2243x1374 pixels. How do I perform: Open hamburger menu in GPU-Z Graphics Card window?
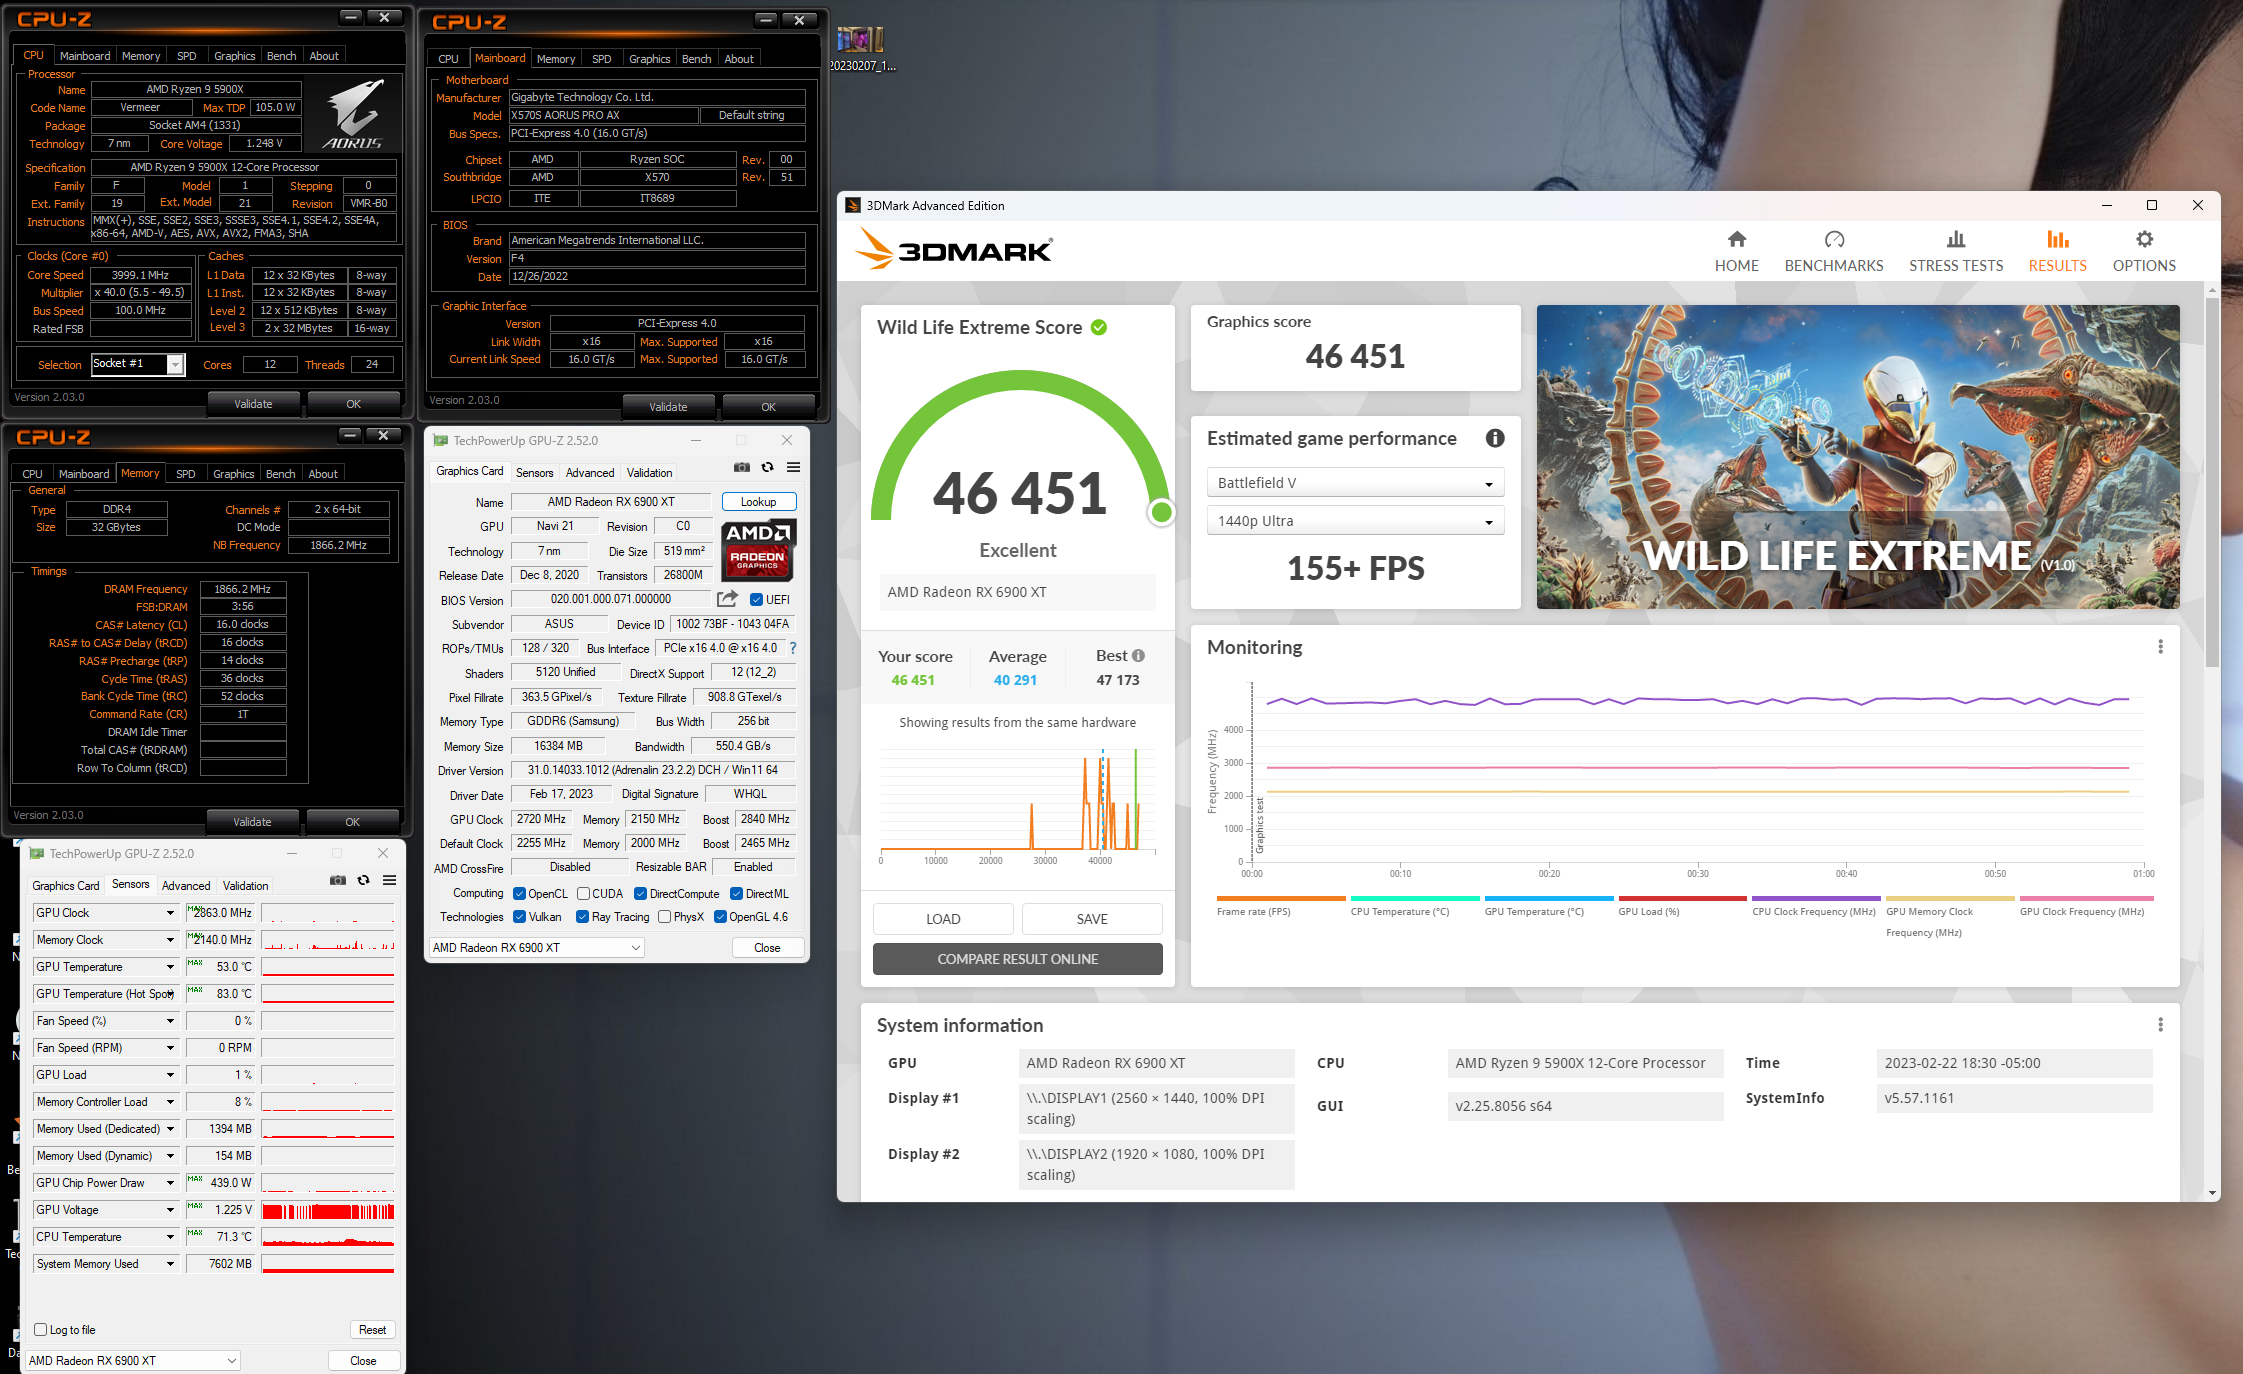(x=793, y=467)
